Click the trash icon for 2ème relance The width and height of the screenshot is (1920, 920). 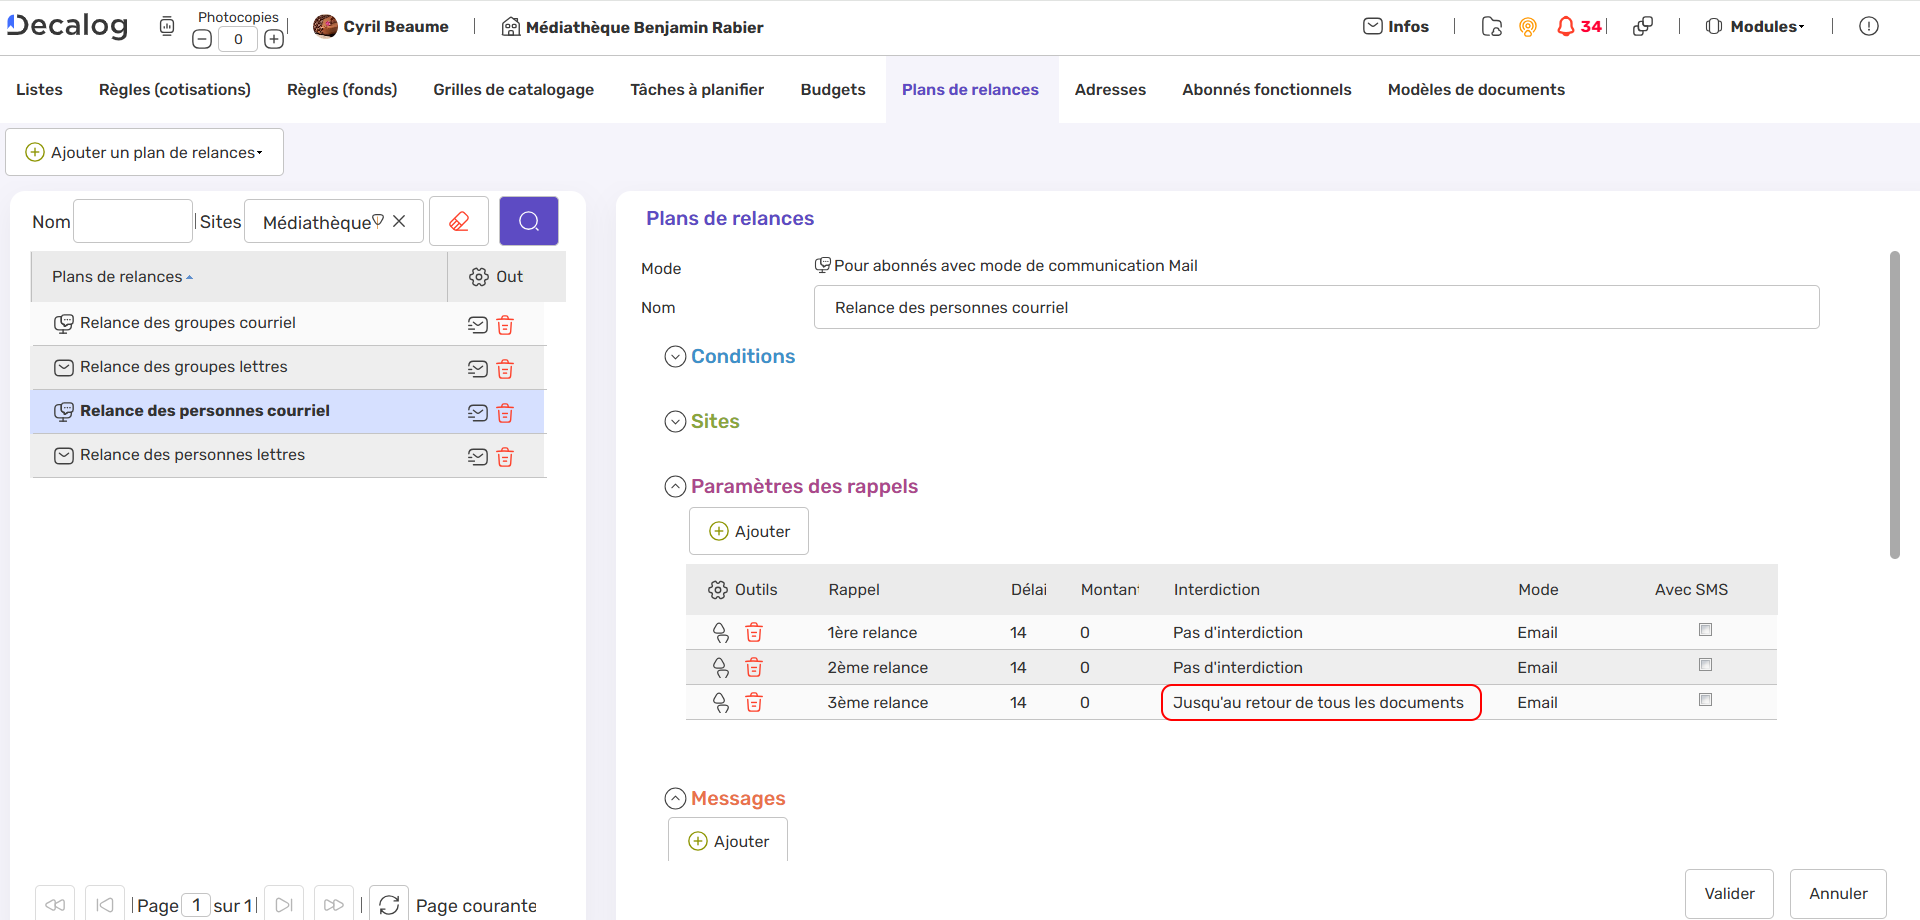754,668
